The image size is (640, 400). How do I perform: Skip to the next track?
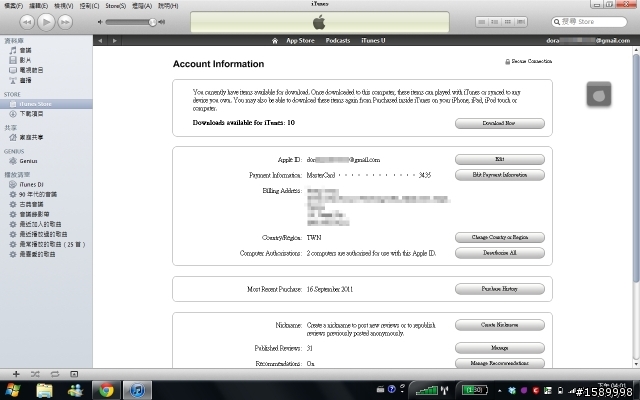65,22
